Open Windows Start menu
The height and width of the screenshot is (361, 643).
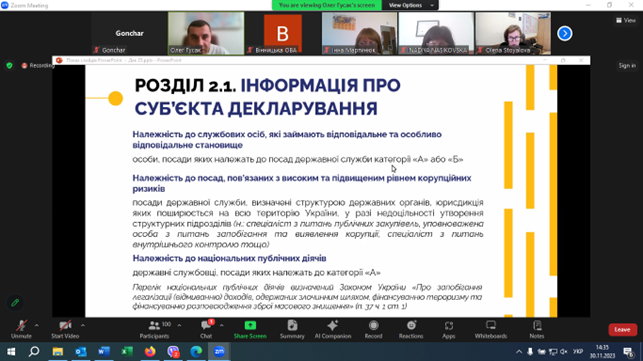tap(11, 352)
